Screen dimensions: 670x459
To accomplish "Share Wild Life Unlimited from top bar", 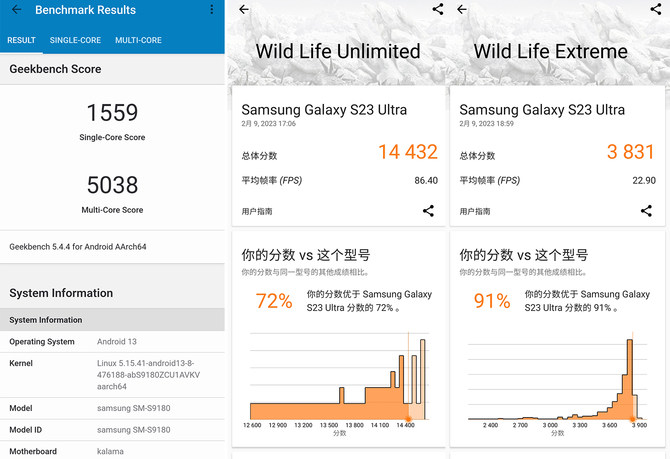I will click(x=438, y=9).
